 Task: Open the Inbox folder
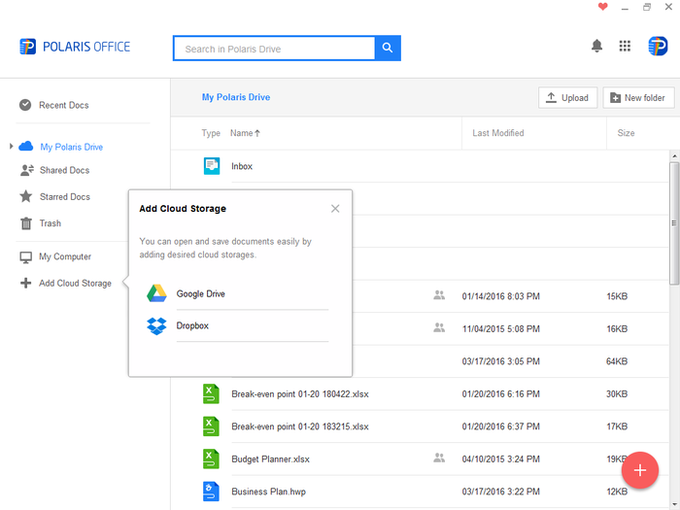click(241, 166)
